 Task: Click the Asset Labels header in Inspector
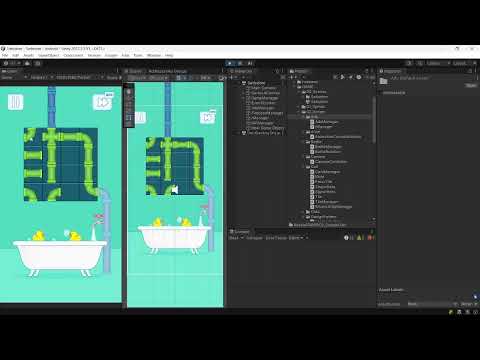pos(391,290)
